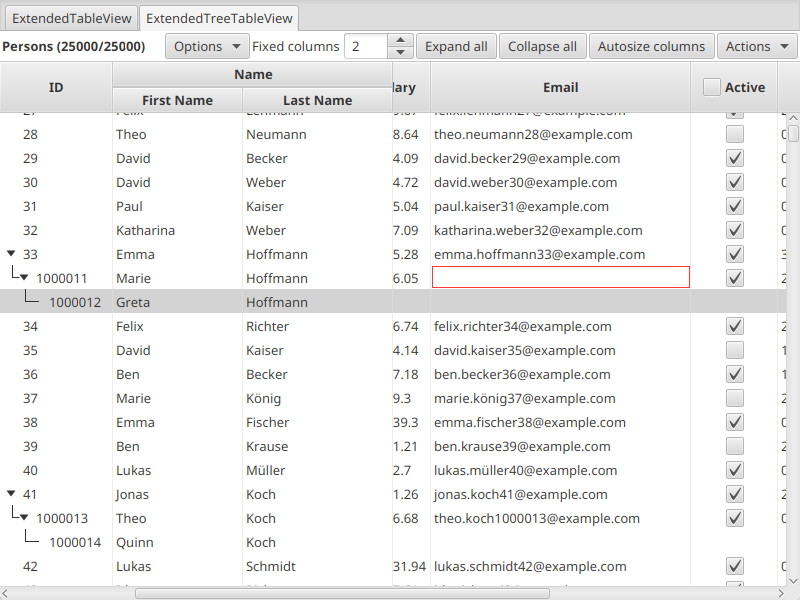
Task: Uncheck Active box for Paul Kaiser row
Action: tap(735, 206)
